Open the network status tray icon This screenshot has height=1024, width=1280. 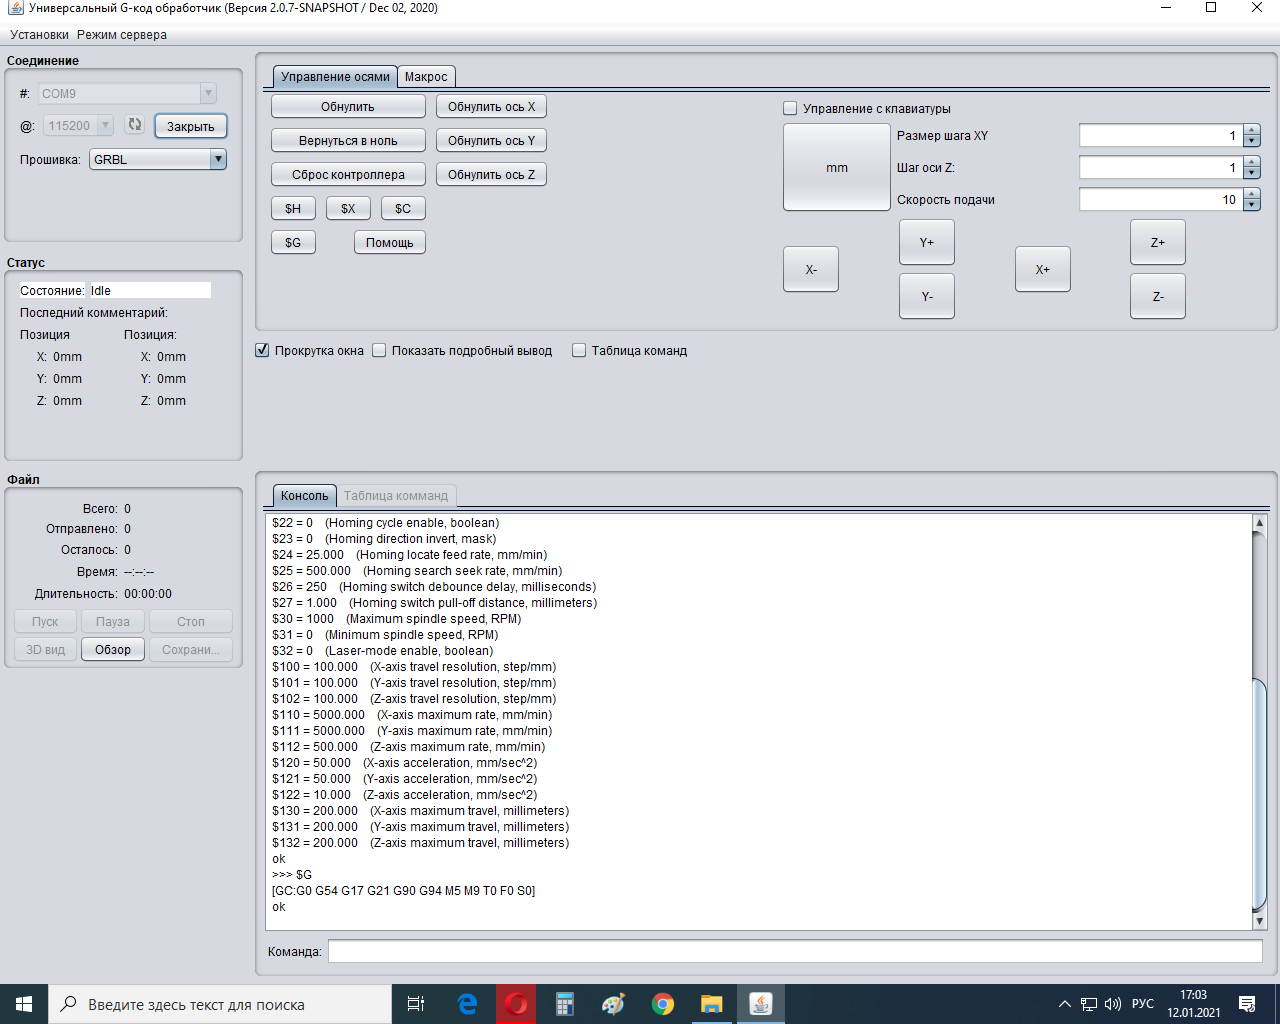point(1089,1004)
